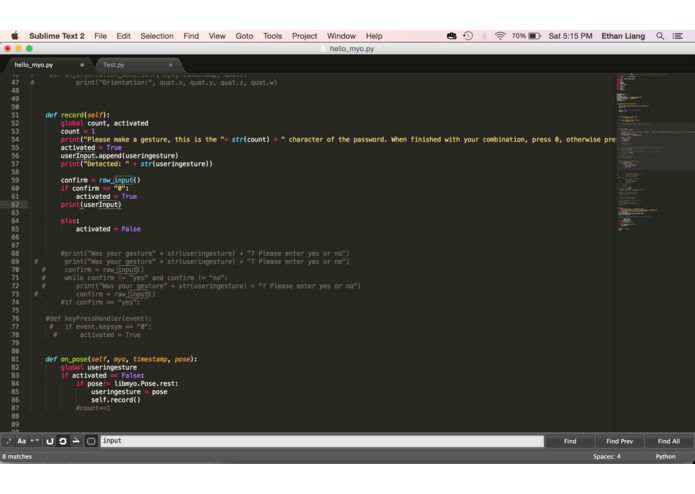Click the 'else:' line
Image resolution: width=695 pixels, height=494 pixels.
tap(70, 221)
